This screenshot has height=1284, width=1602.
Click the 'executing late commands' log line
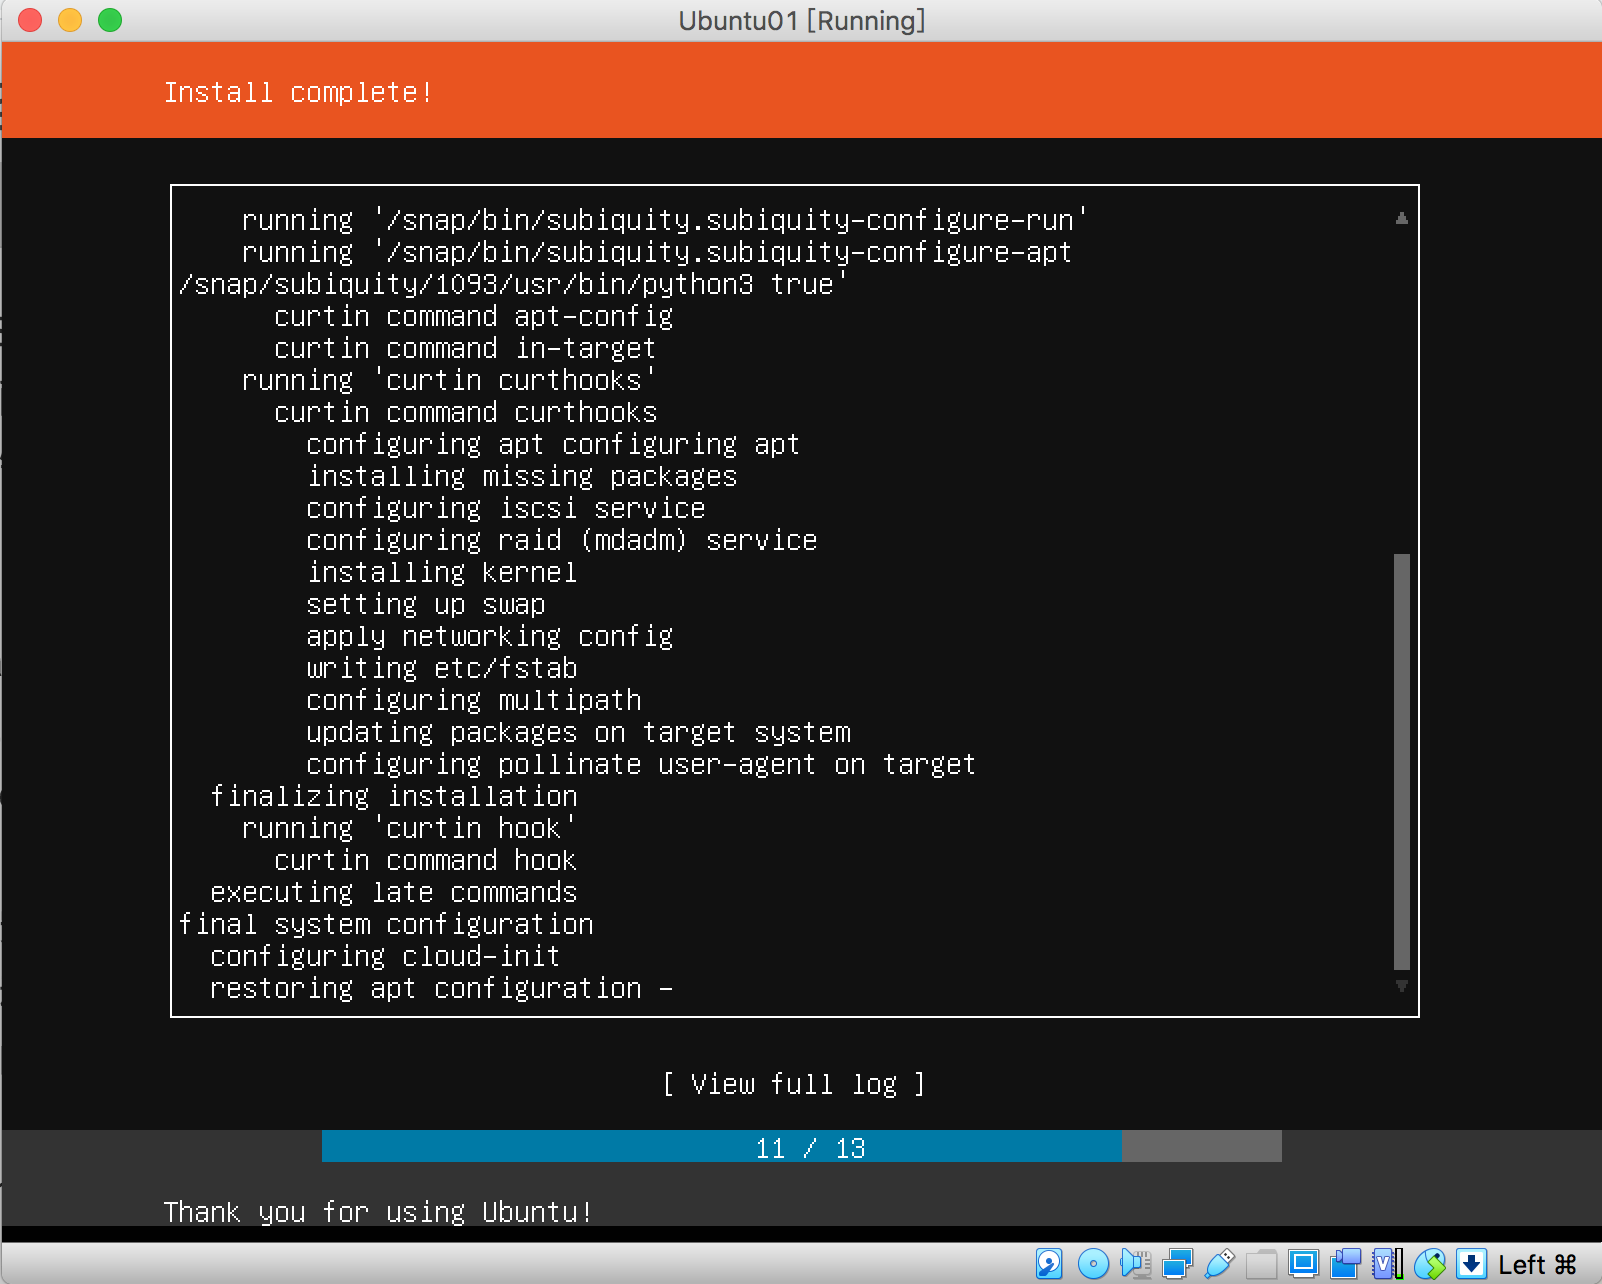coord(394,892)
